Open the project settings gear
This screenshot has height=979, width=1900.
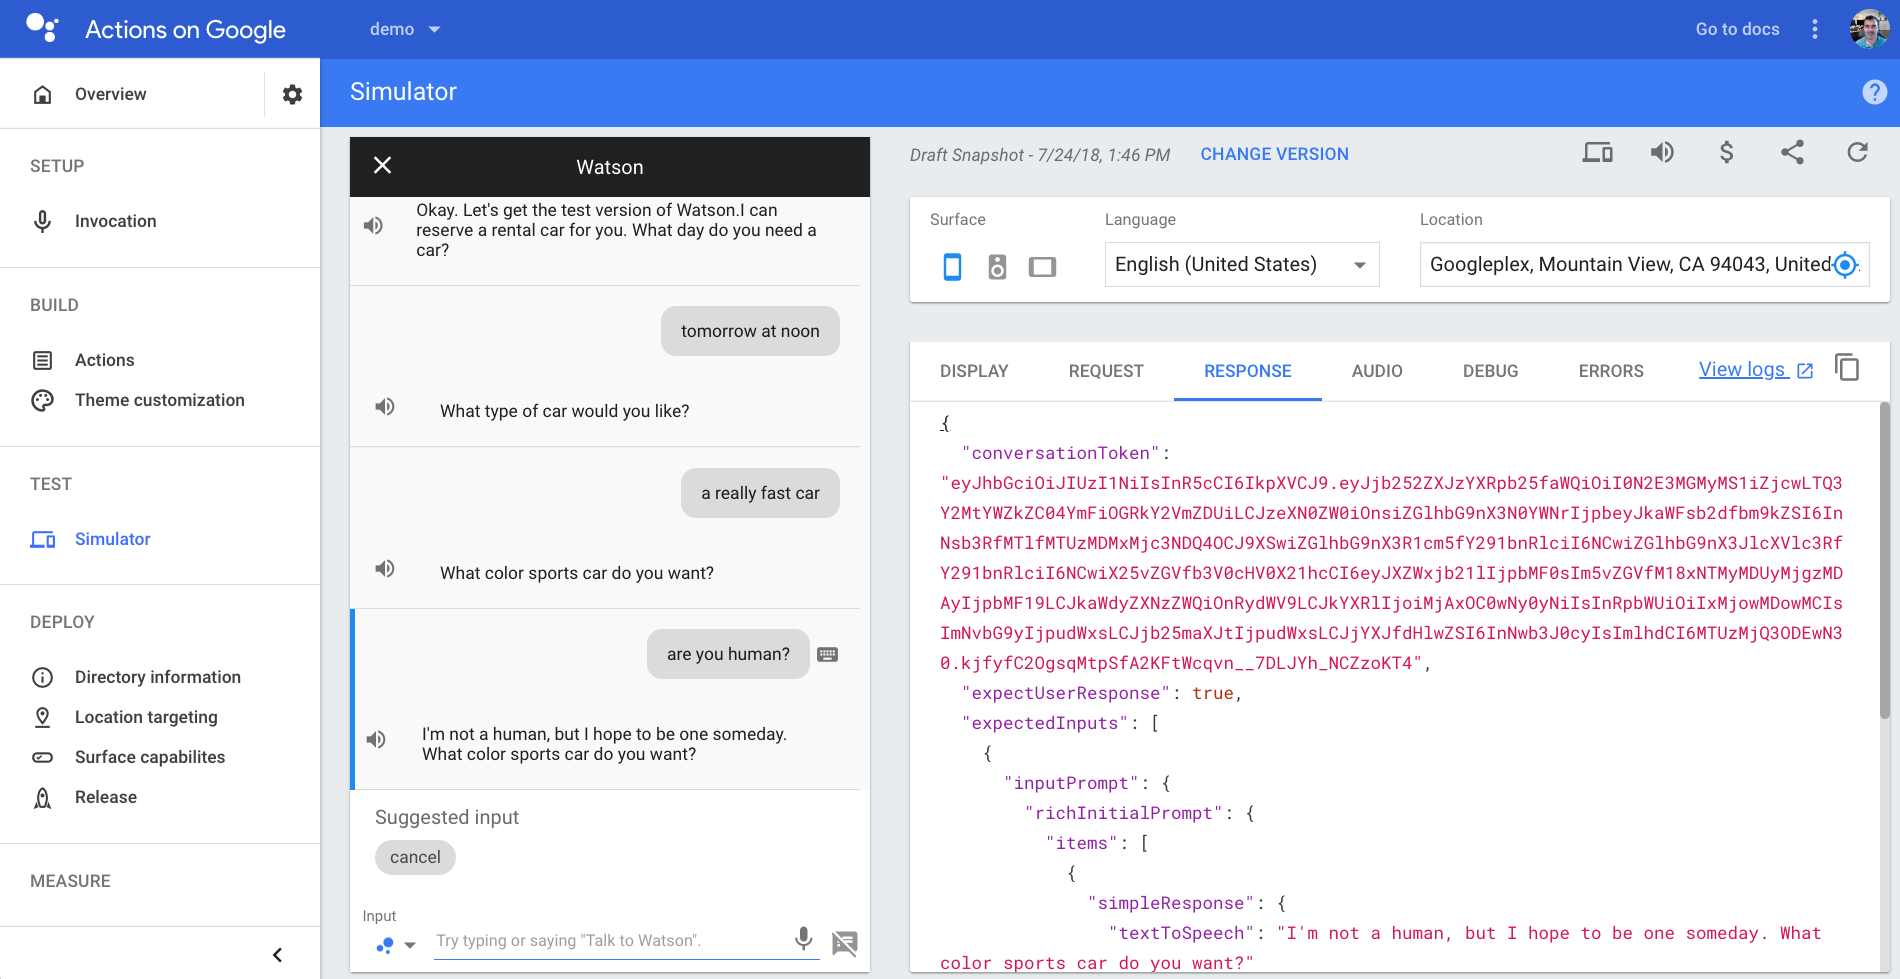pyautogui.click(x=292, y=94)
